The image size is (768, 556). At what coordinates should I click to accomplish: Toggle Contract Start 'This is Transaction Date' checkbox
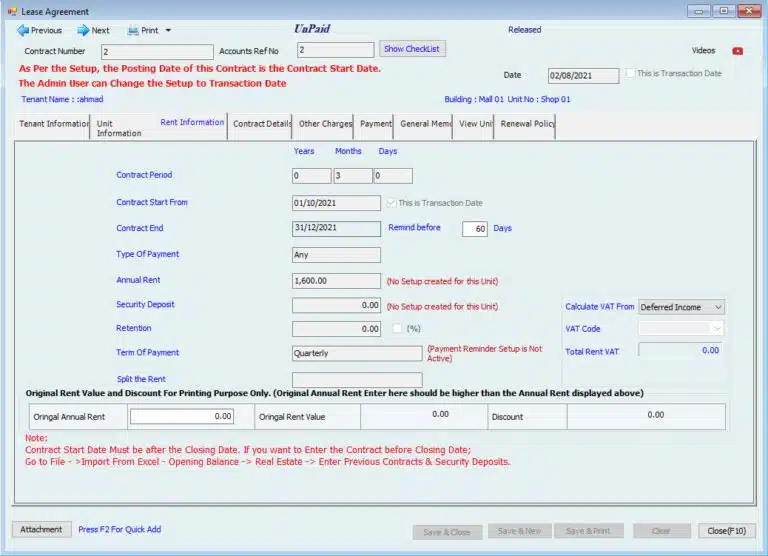click(391, 203)
